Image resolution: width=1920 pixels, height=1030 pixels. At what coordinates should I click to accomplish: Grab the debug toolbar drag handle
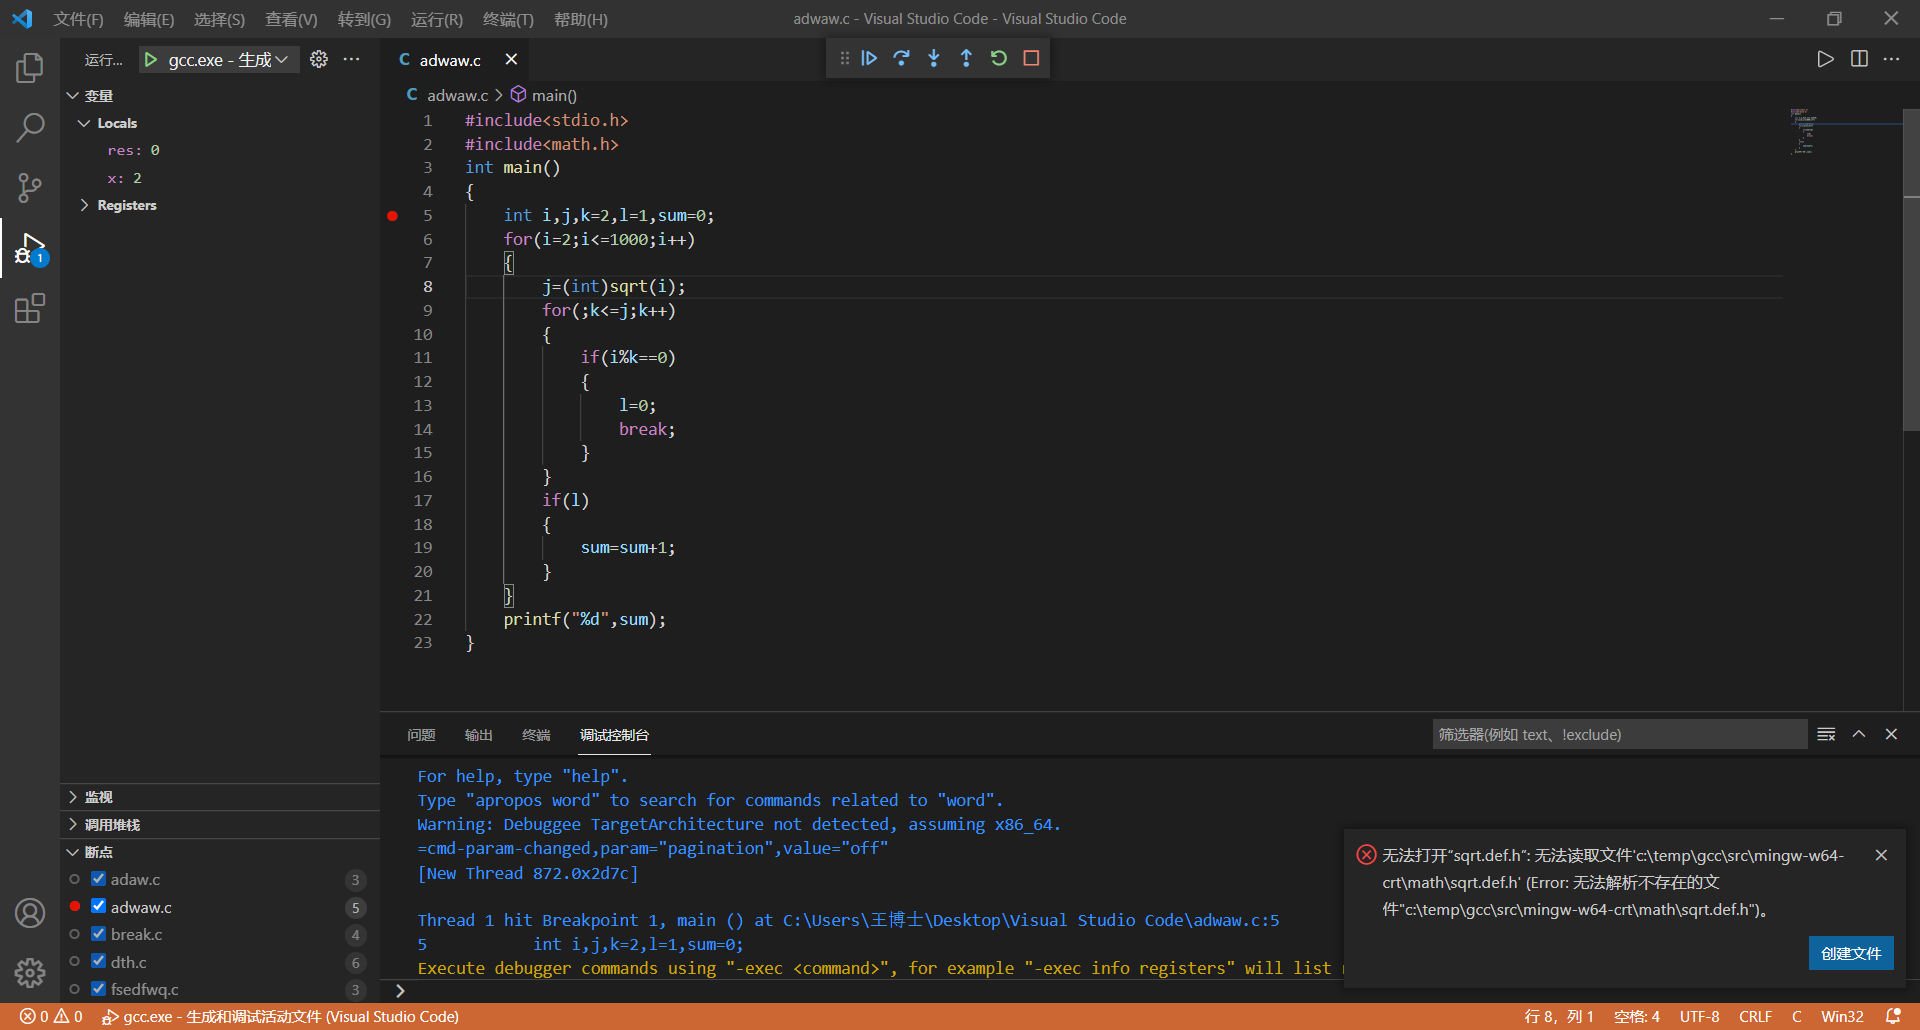(845, 58)
